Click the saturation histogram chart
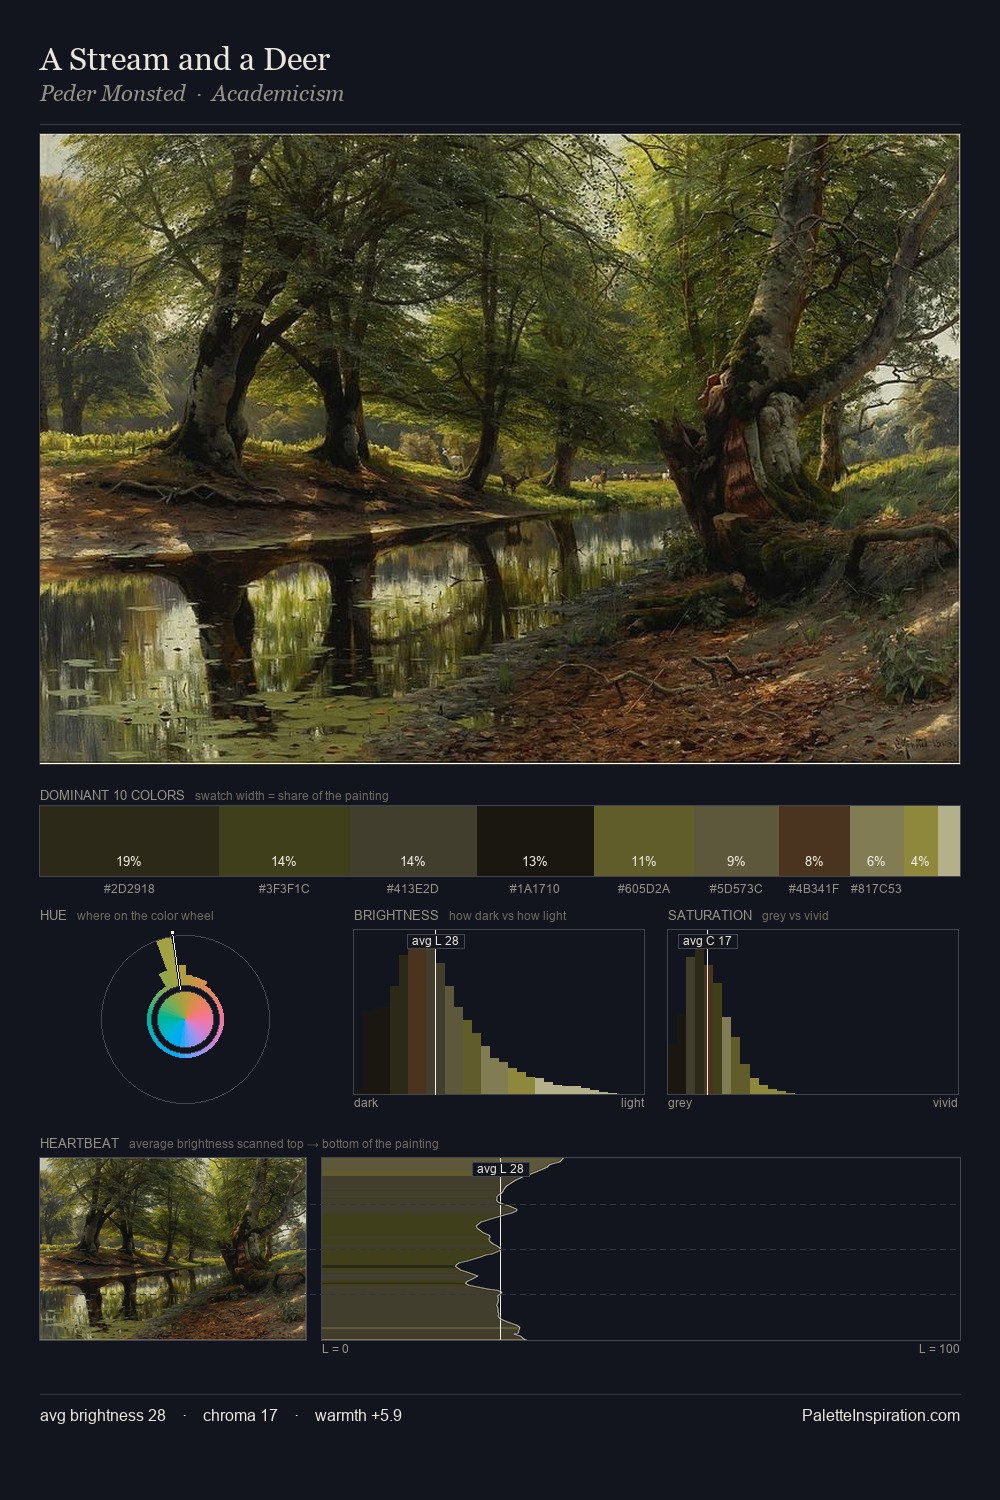Viewport: 1000px width, 1500px height. [x=813, y=1012]
